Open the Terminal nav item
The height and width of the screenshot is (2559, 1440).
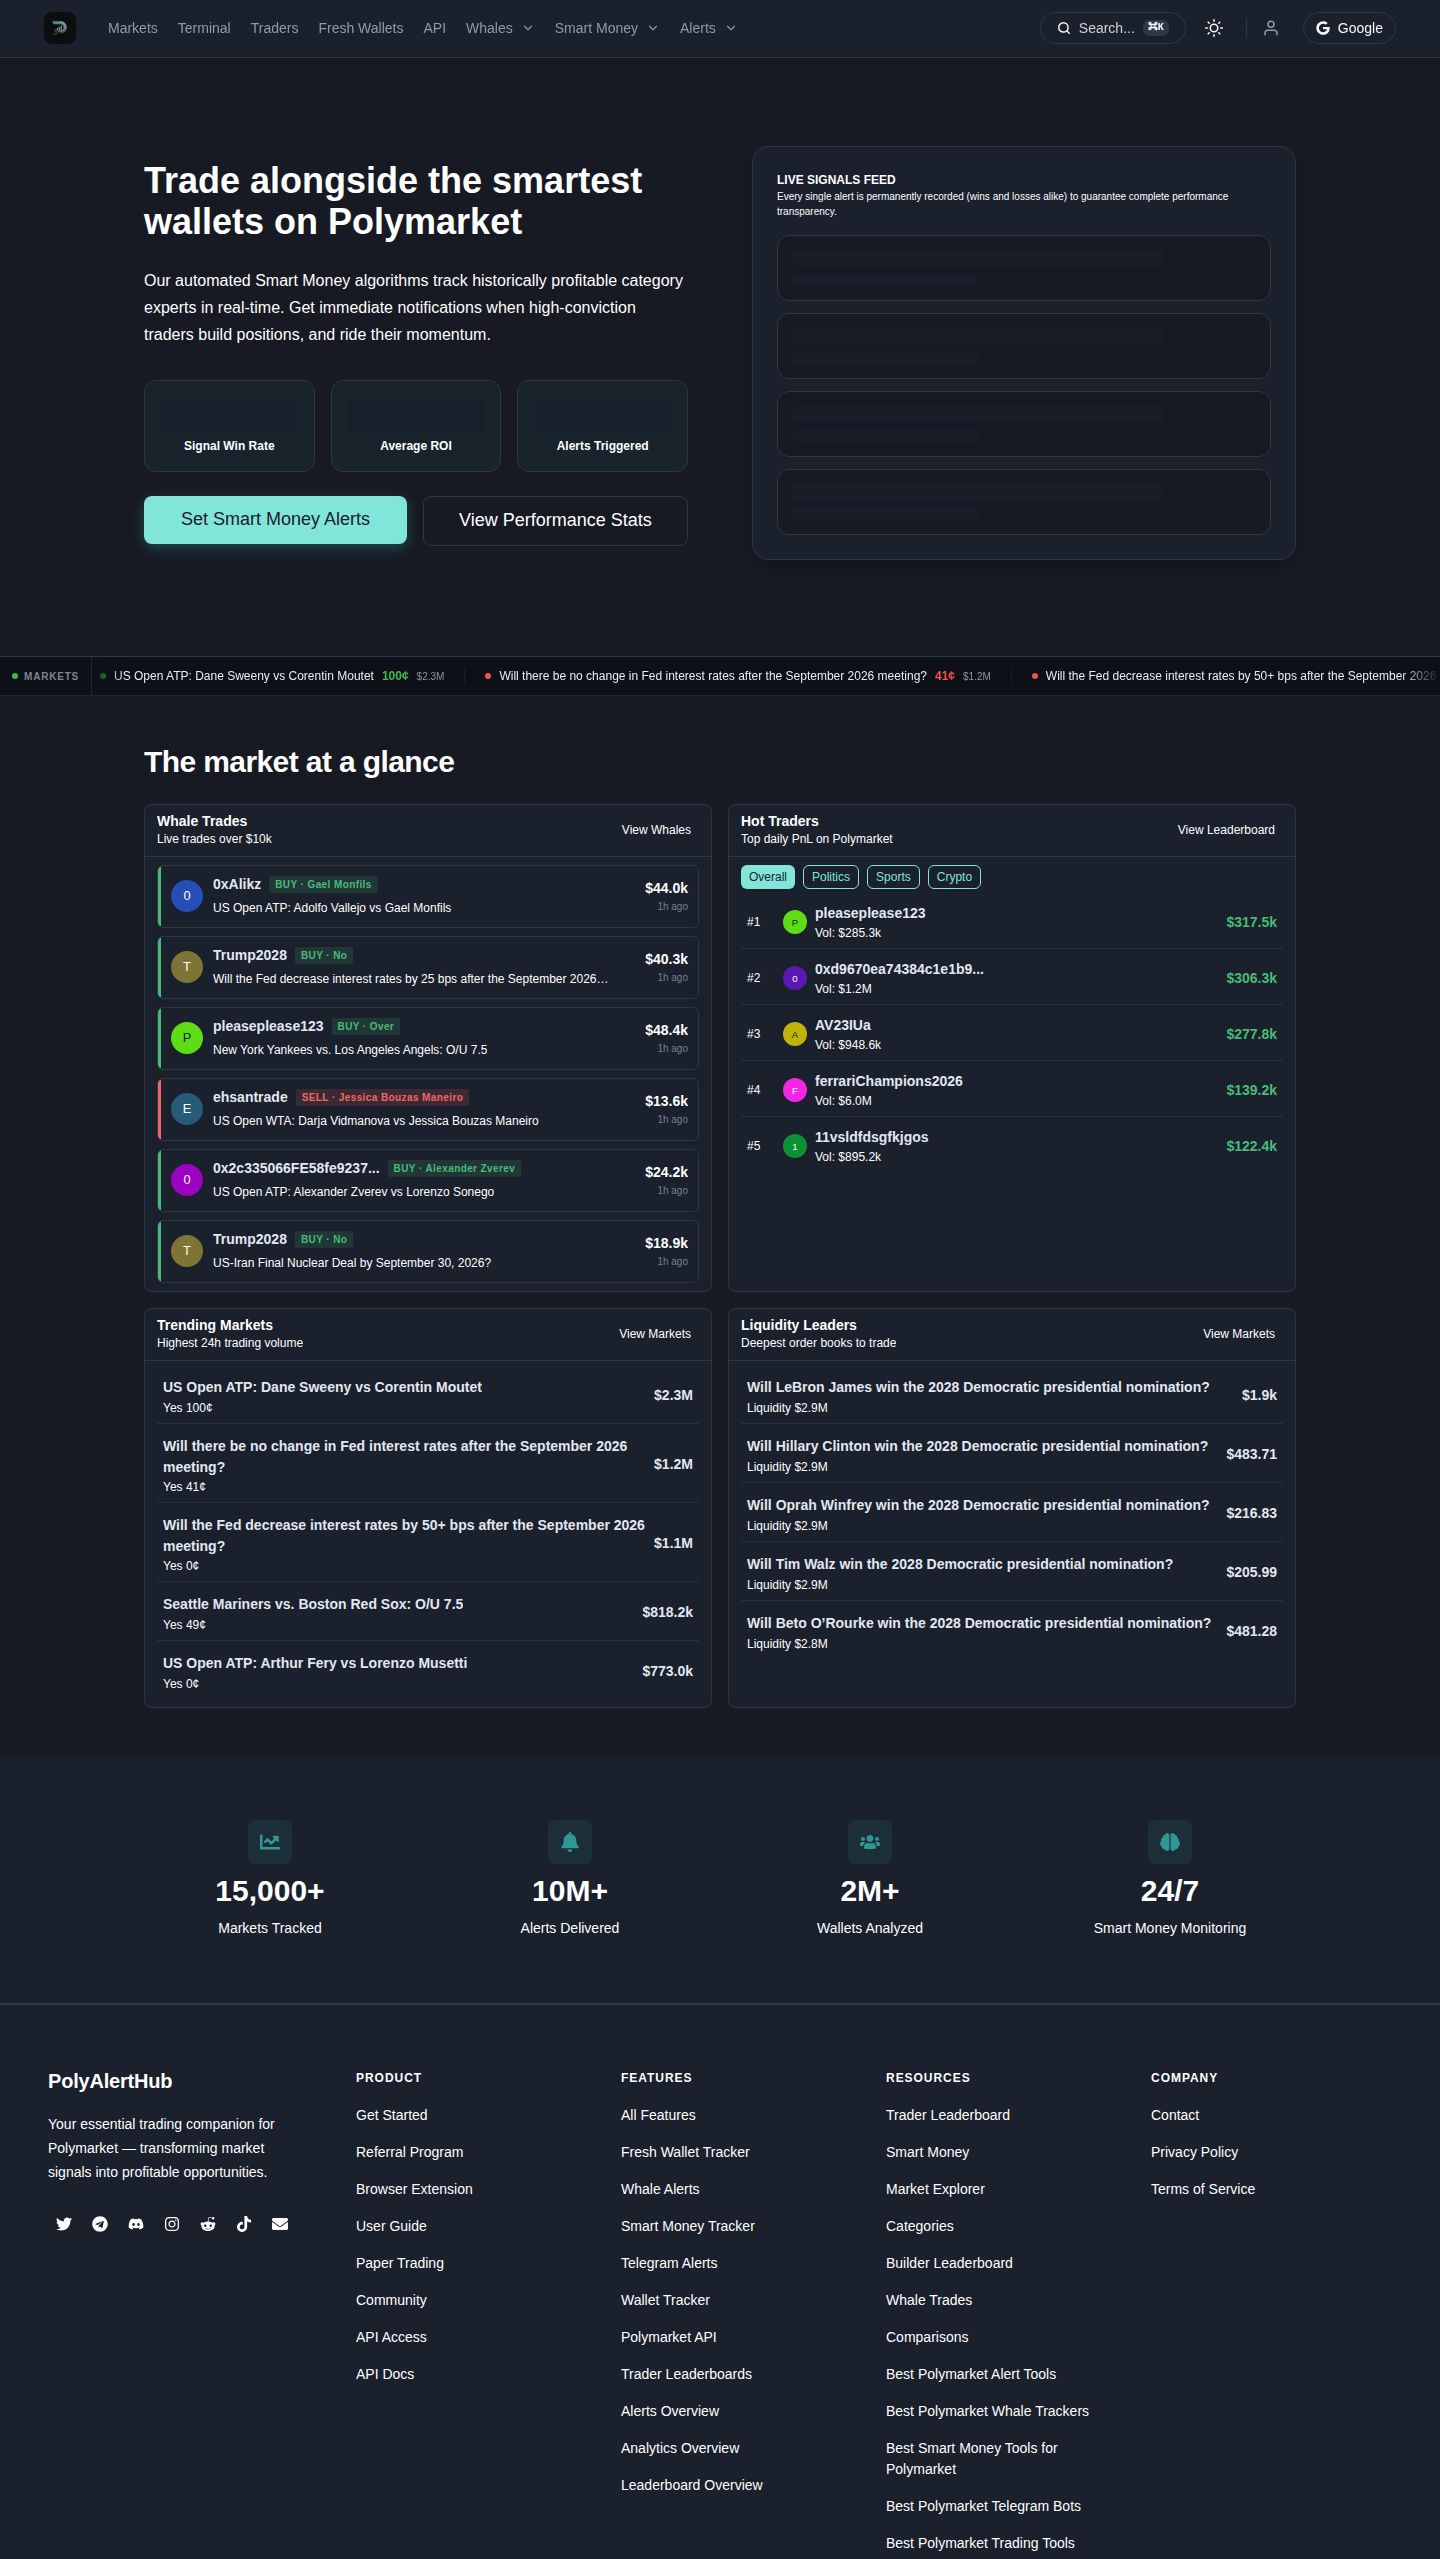coord(204,28)
